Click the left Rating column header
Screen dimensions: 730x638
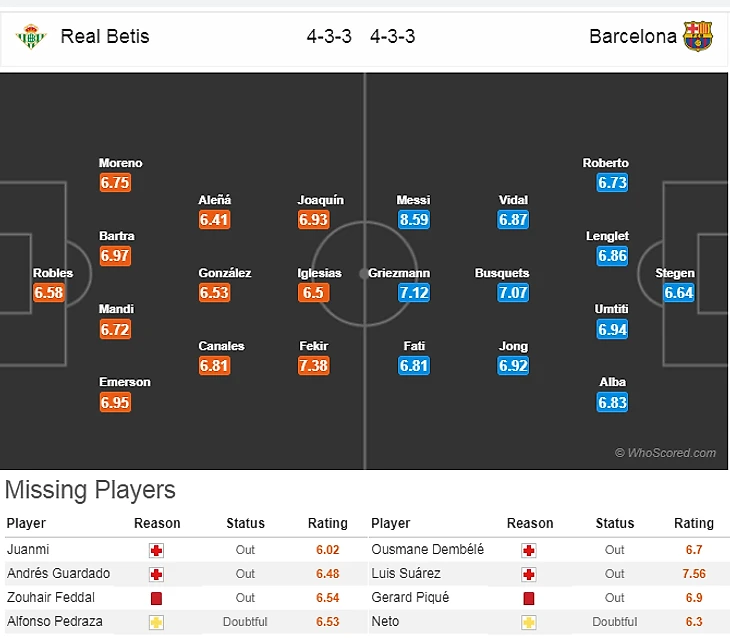point(327,523)
